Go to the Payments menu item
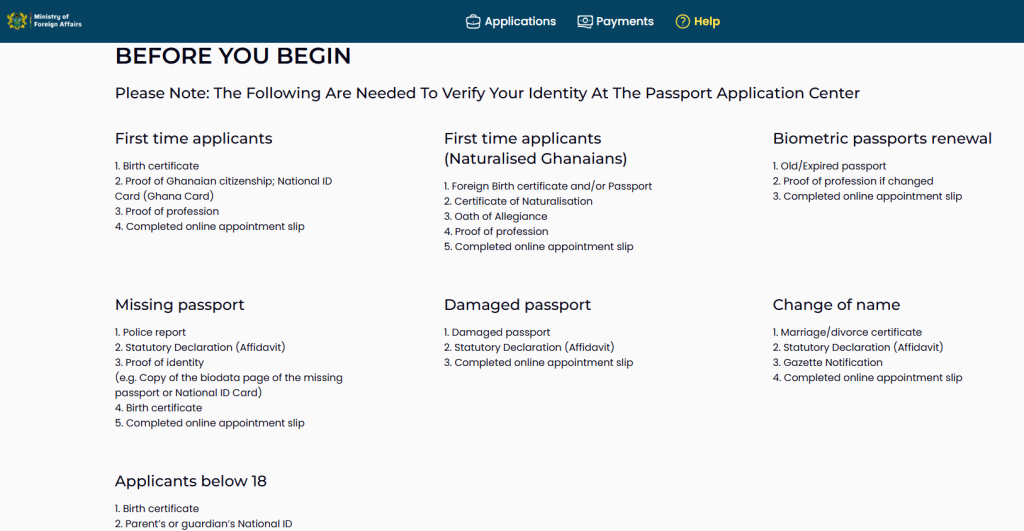This screenshot has width=1024, height=531. (x=625, y=21)
